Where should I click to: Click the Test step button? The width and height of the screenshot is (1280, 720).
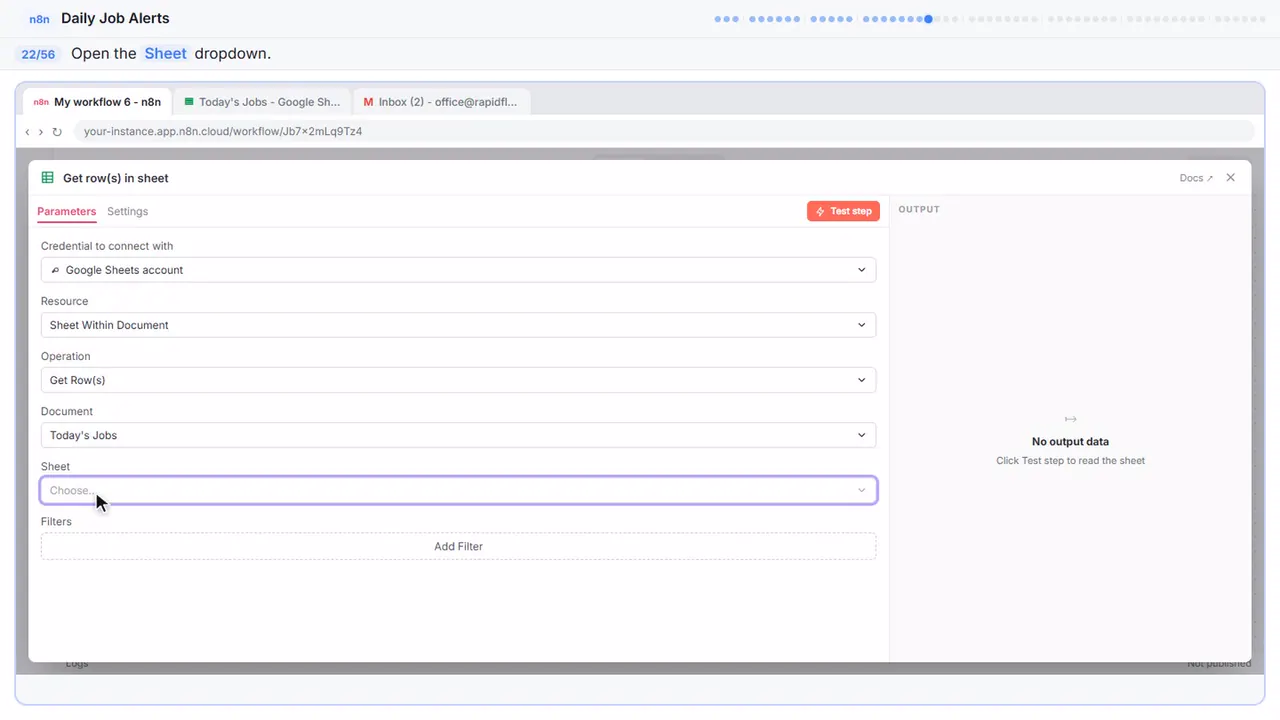click(843, 211)
